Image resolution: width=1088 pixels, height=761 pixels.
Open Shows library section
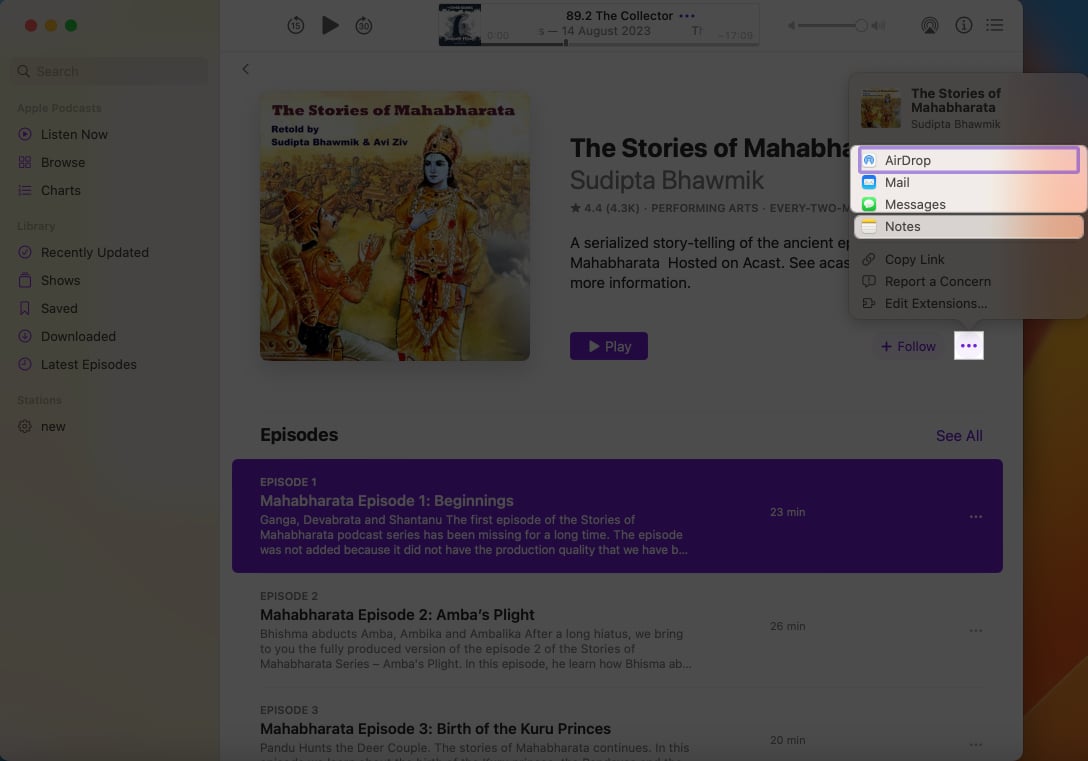click(x=60, y=280)
